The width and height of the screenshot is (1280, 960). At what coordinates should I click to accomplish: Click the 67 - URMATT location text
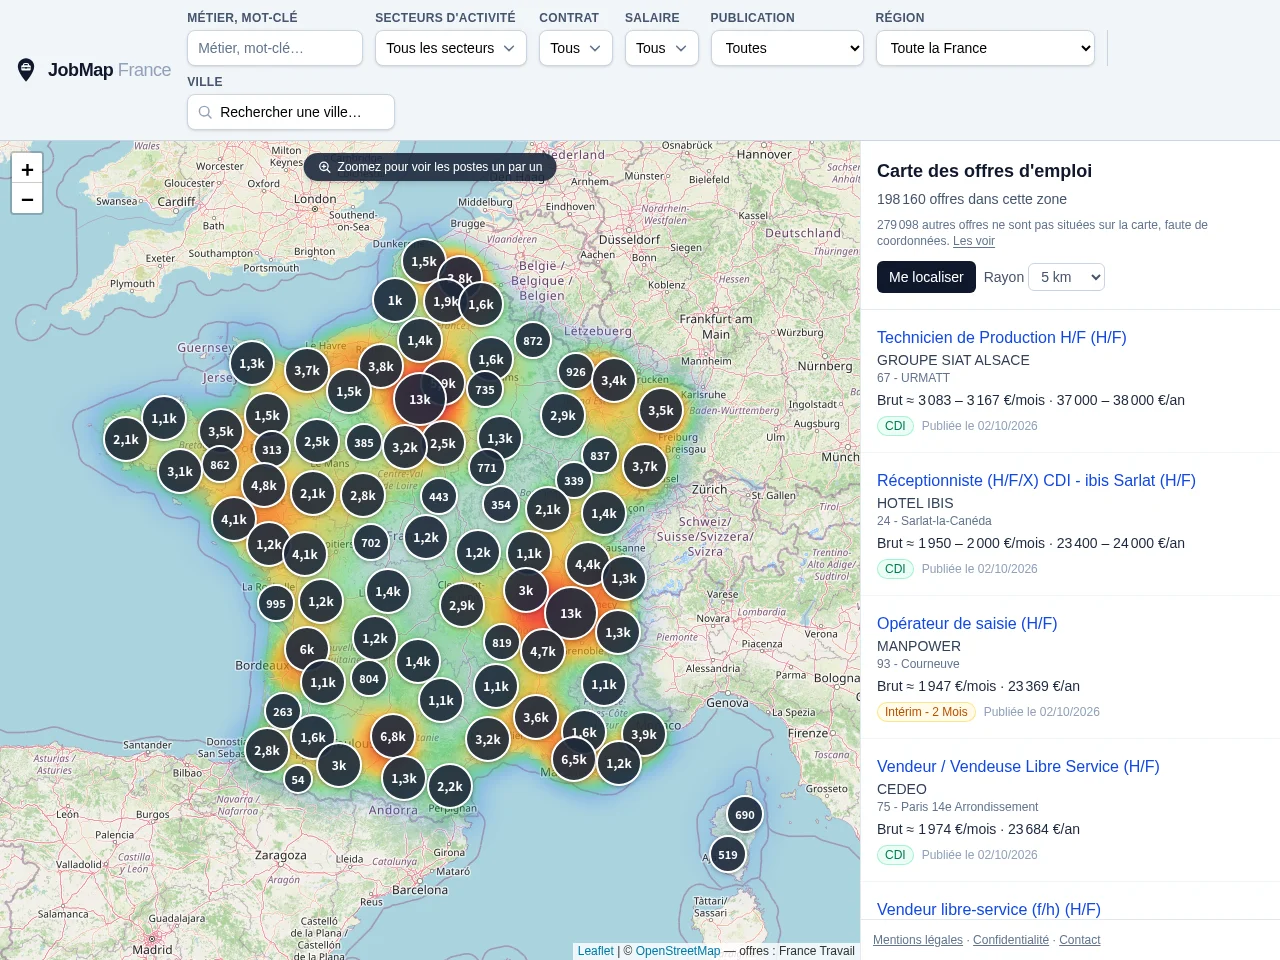[x=913, y=378]
